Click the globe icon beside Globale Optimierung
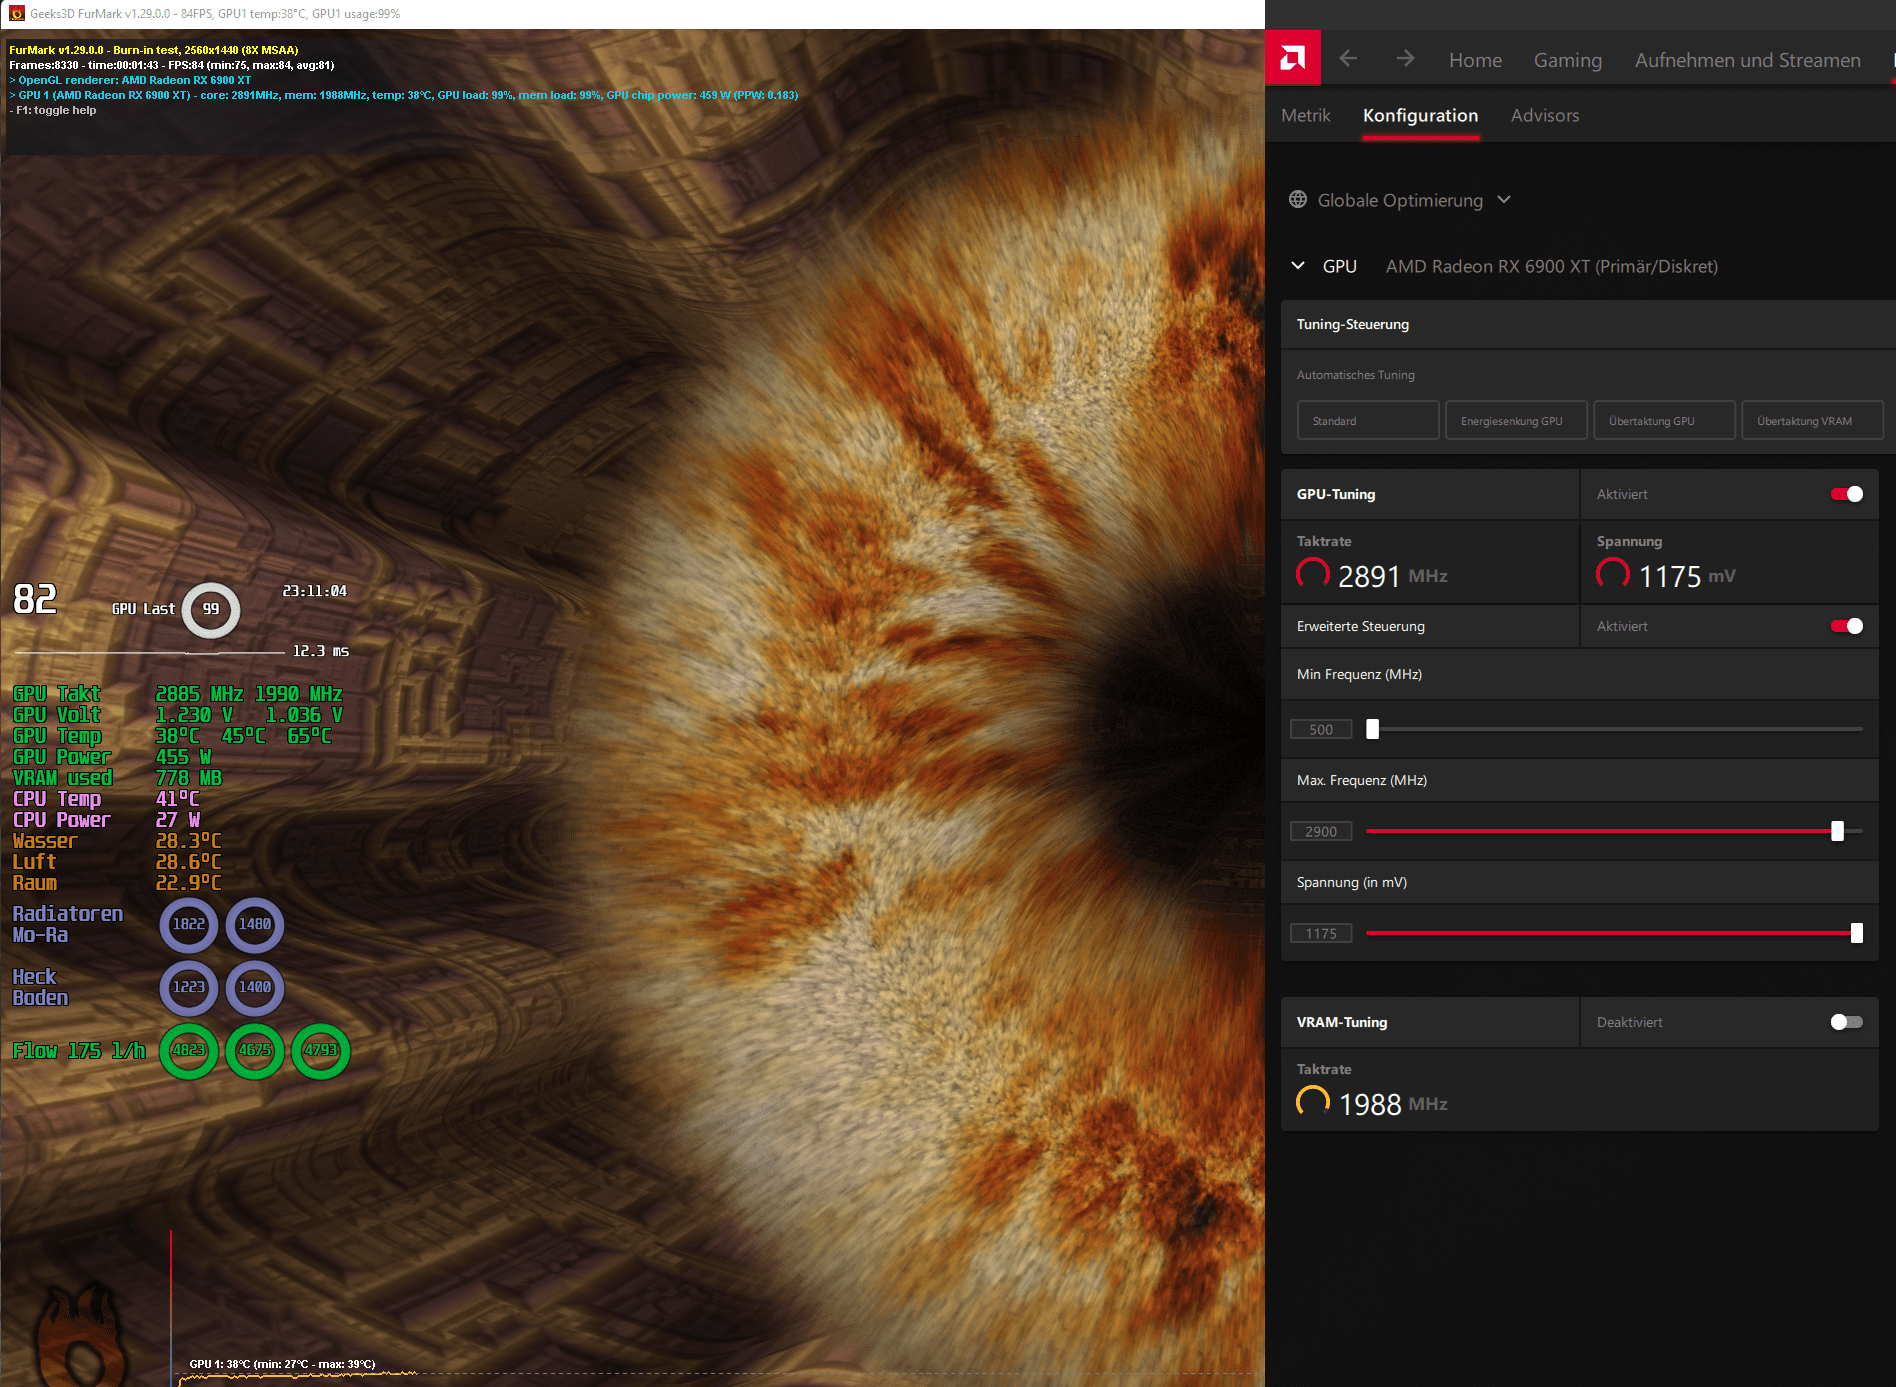This screenshot has height=1387, width=1896. click(1298, 200)
